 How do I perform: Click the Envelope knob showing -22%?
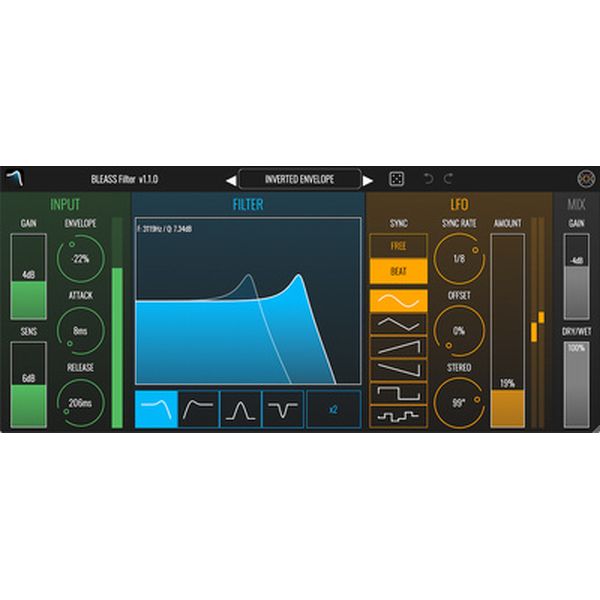(x=81, y=259)
